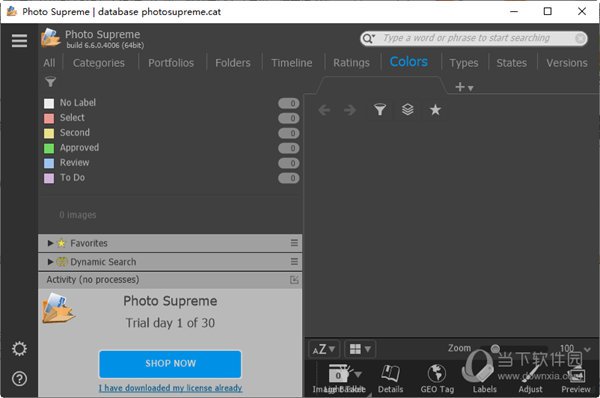Screen dimensions: 600x398
Task: Go back with the left arrow
Action: tap(324, 110)
